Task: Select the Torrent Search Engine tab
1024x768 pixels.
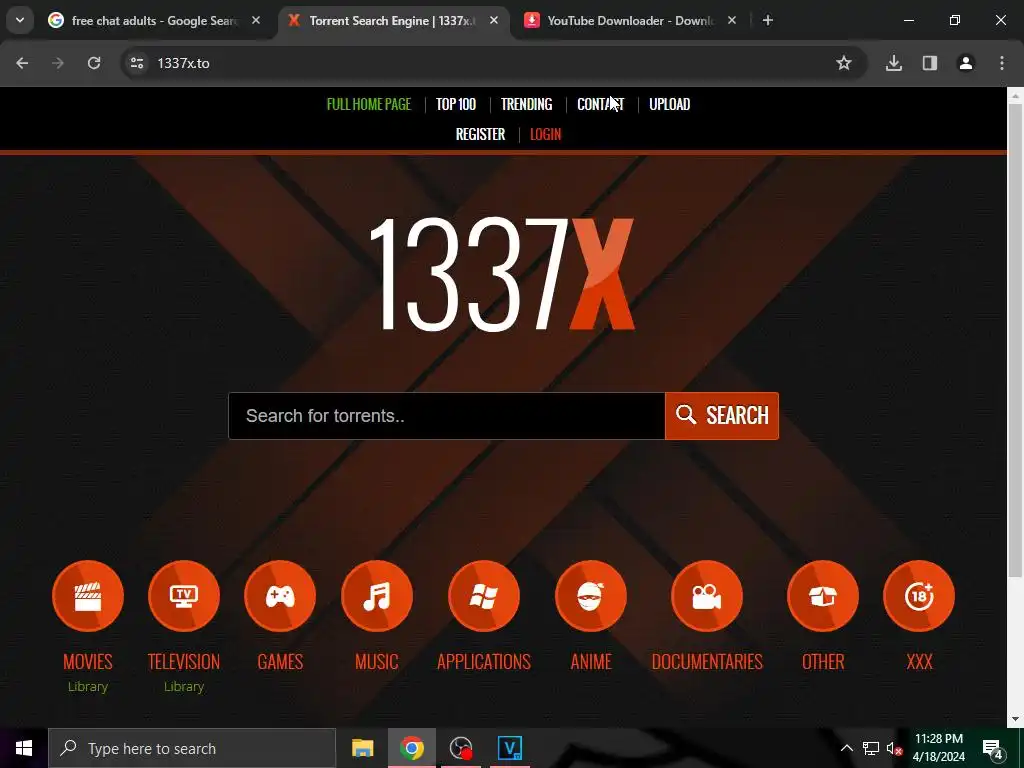Action: tap(392, 20)
